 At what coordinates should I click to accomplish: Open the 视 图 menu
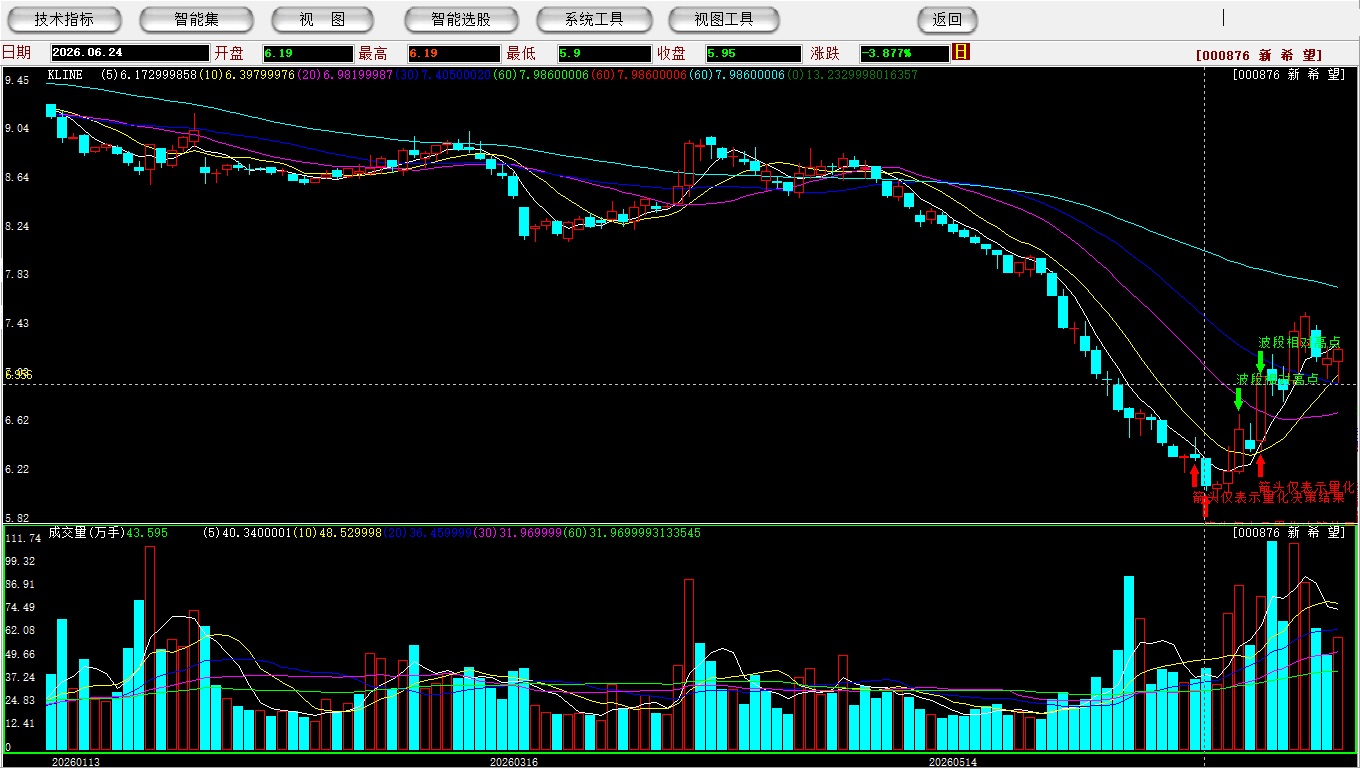coord(322,19)
